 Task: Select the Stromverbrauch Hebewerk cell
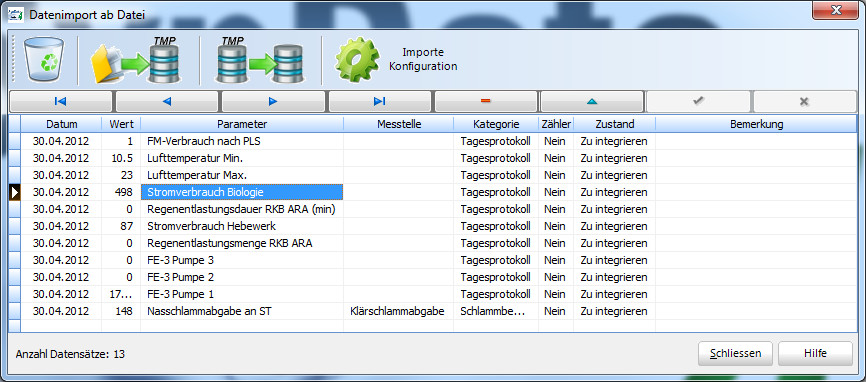tap(242, 226)
